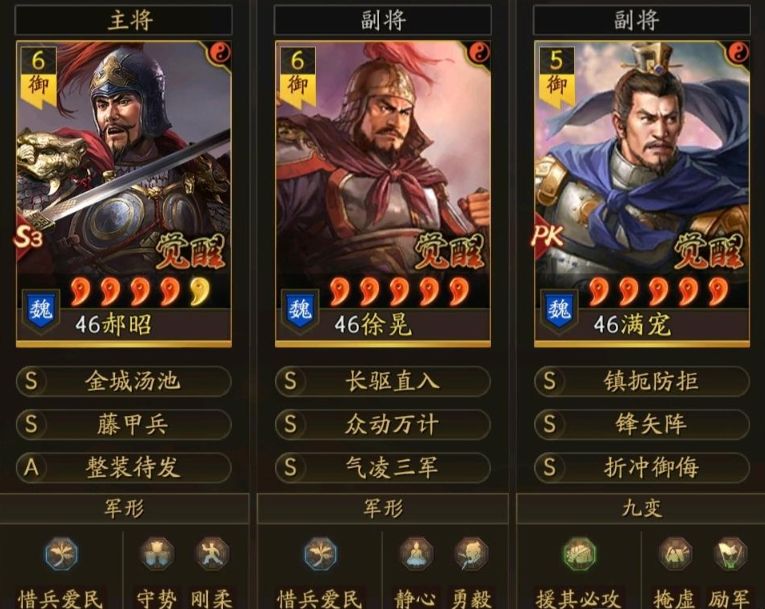Click 郝昭's general card portrait

(123, 194)
